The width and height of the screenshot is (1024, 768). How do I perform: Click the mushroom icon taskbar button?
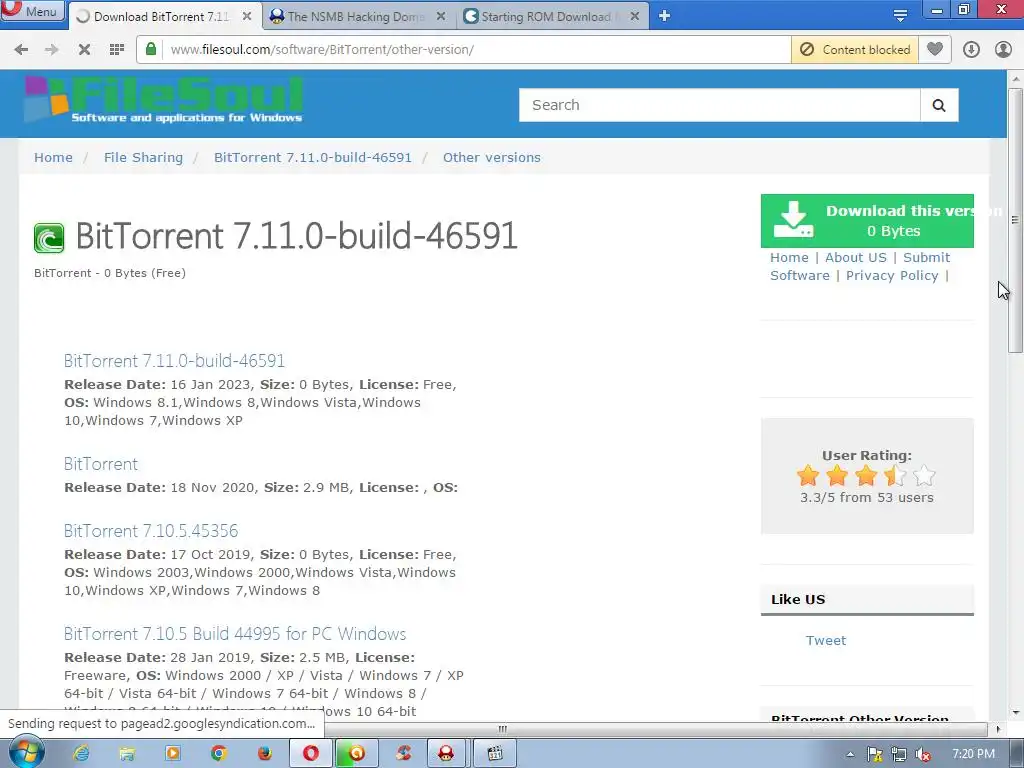(446, 754)
